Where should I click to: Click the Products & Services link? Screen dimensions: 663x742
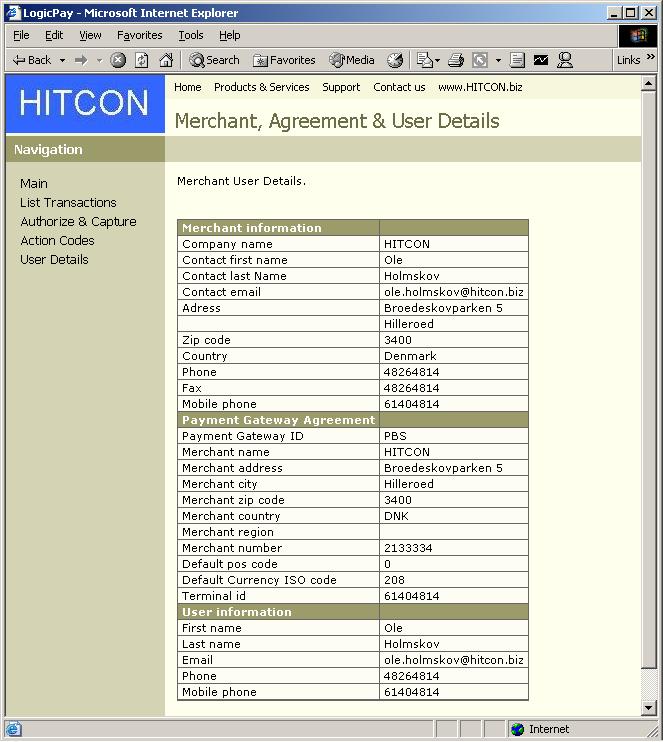[x=261, y=87]
